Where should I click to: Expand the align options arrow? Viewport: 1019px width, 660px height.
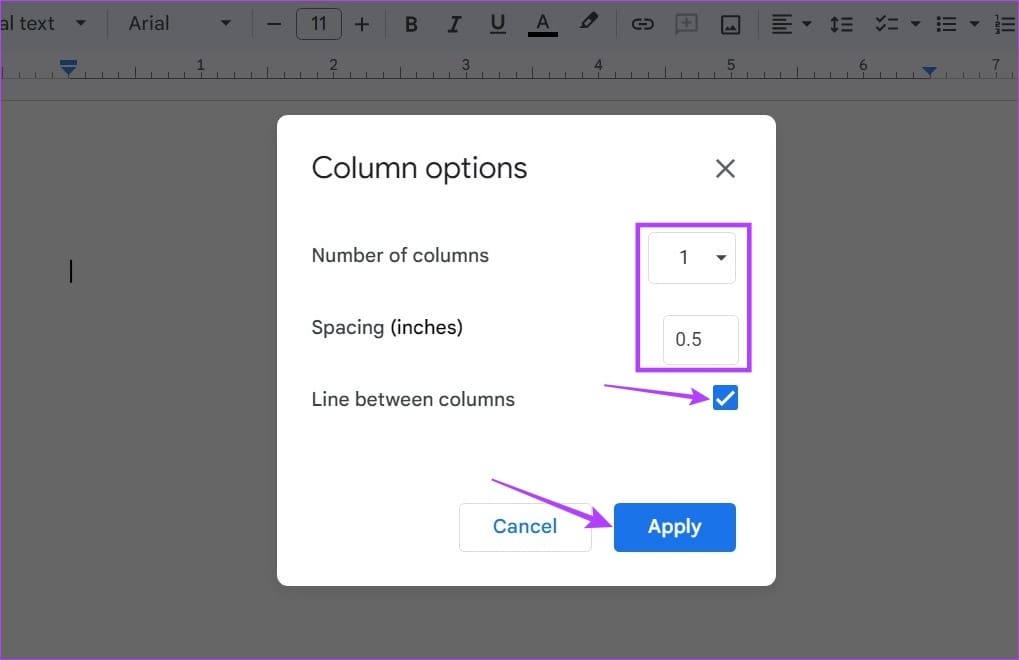tap(806, 24)
